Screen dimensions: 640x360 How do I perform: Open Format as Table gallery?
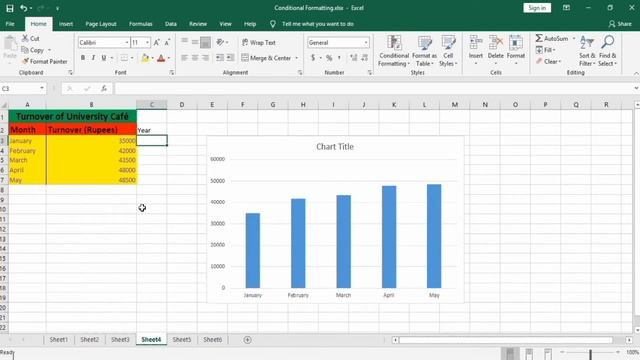[x=424, y=51]
